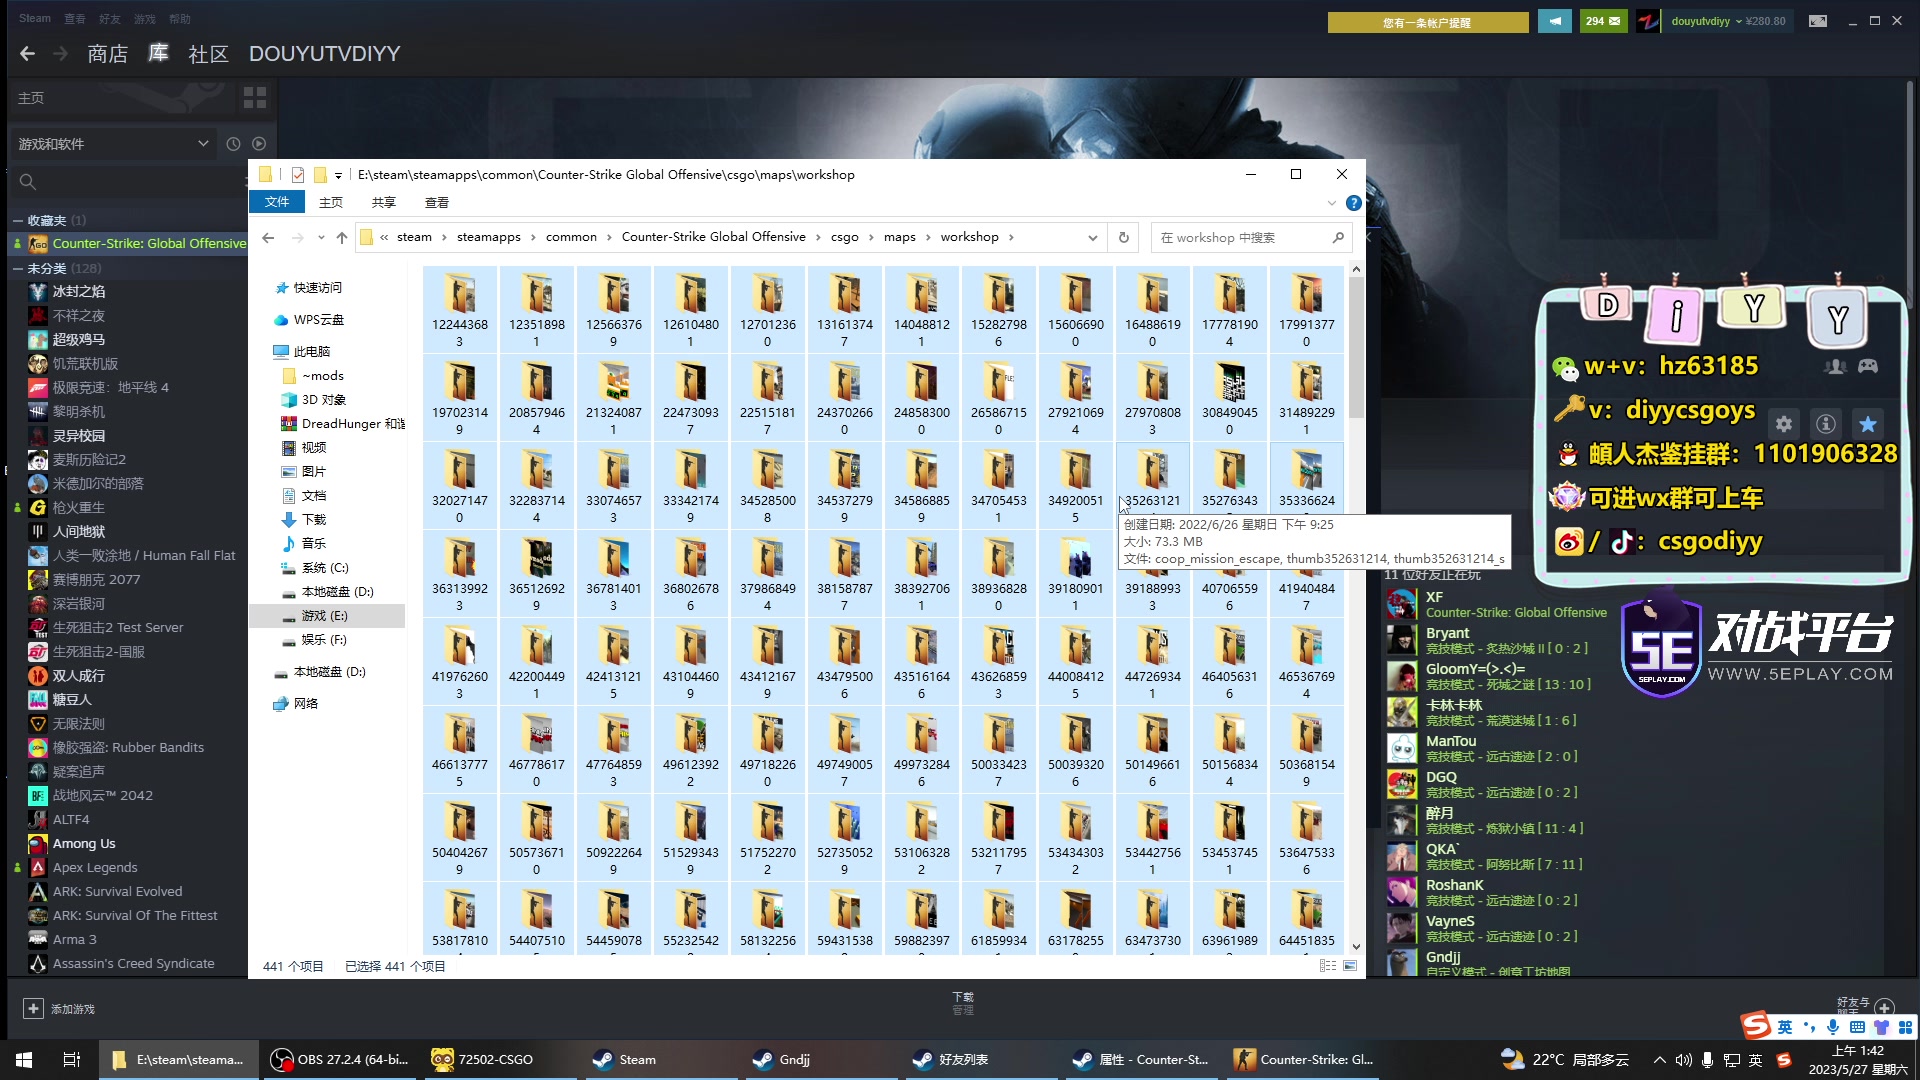Click the quick access new folder icon

pyautogui.click(x=320, y=175)
